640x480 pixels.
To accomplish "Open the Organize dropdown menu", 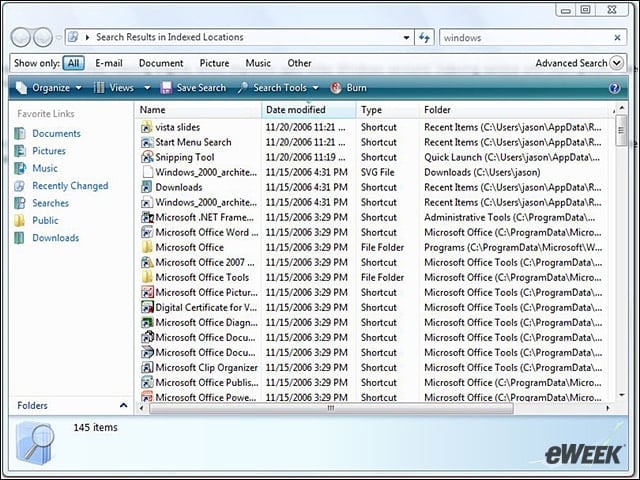I will (x=49, y=88).
